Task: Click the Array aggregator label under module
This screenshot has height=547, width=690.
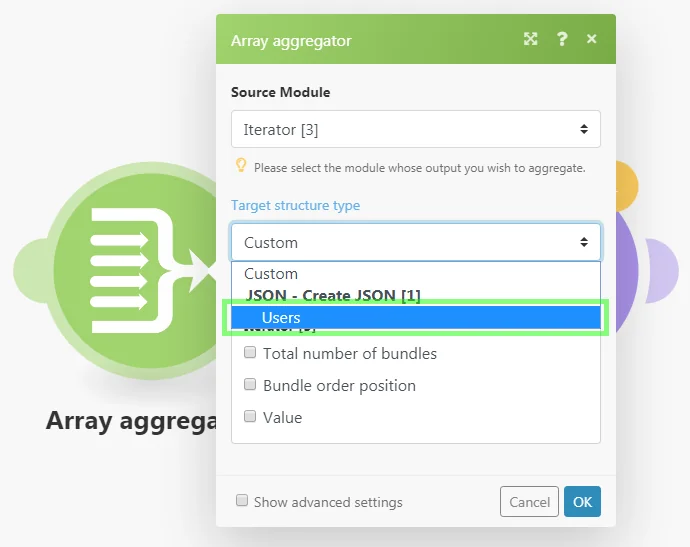Action: [131, 421]
